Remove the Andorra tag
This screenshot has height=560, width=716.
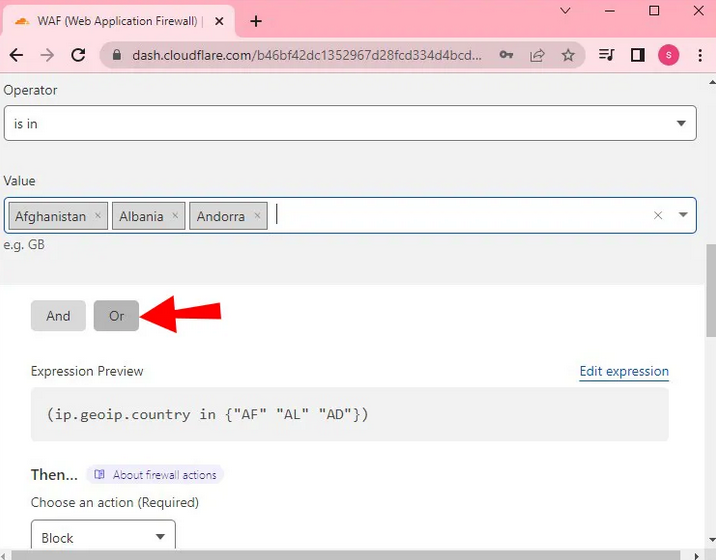pos(257,216)
